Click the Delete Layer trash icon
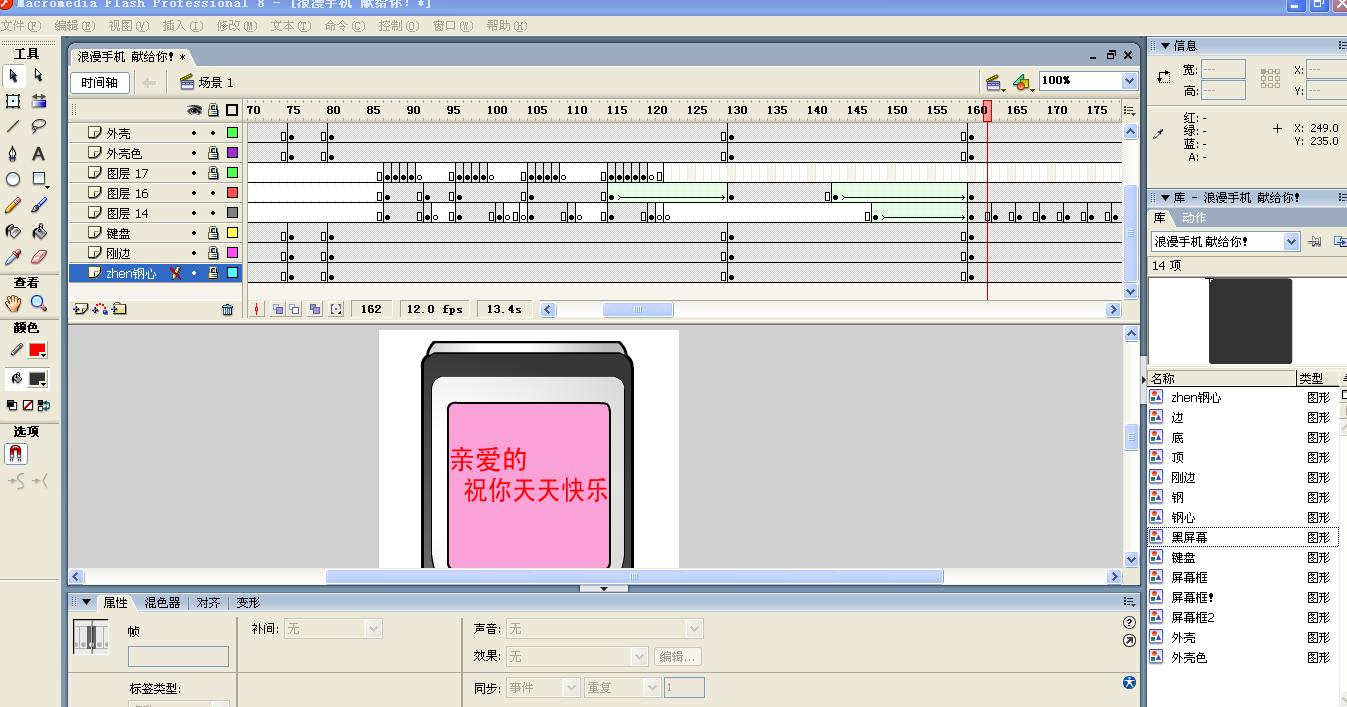The width and height of the screenshot is (1347, 707). click(x=227, y=309)
